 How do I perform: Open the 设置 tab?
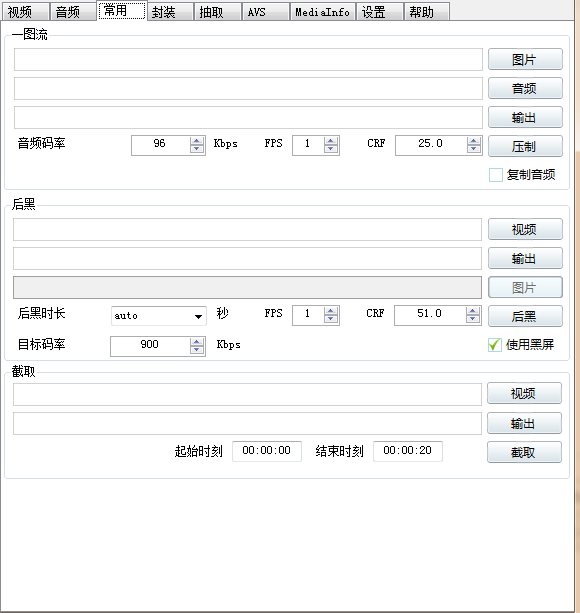pyautogui.click(x=379, y=12)
